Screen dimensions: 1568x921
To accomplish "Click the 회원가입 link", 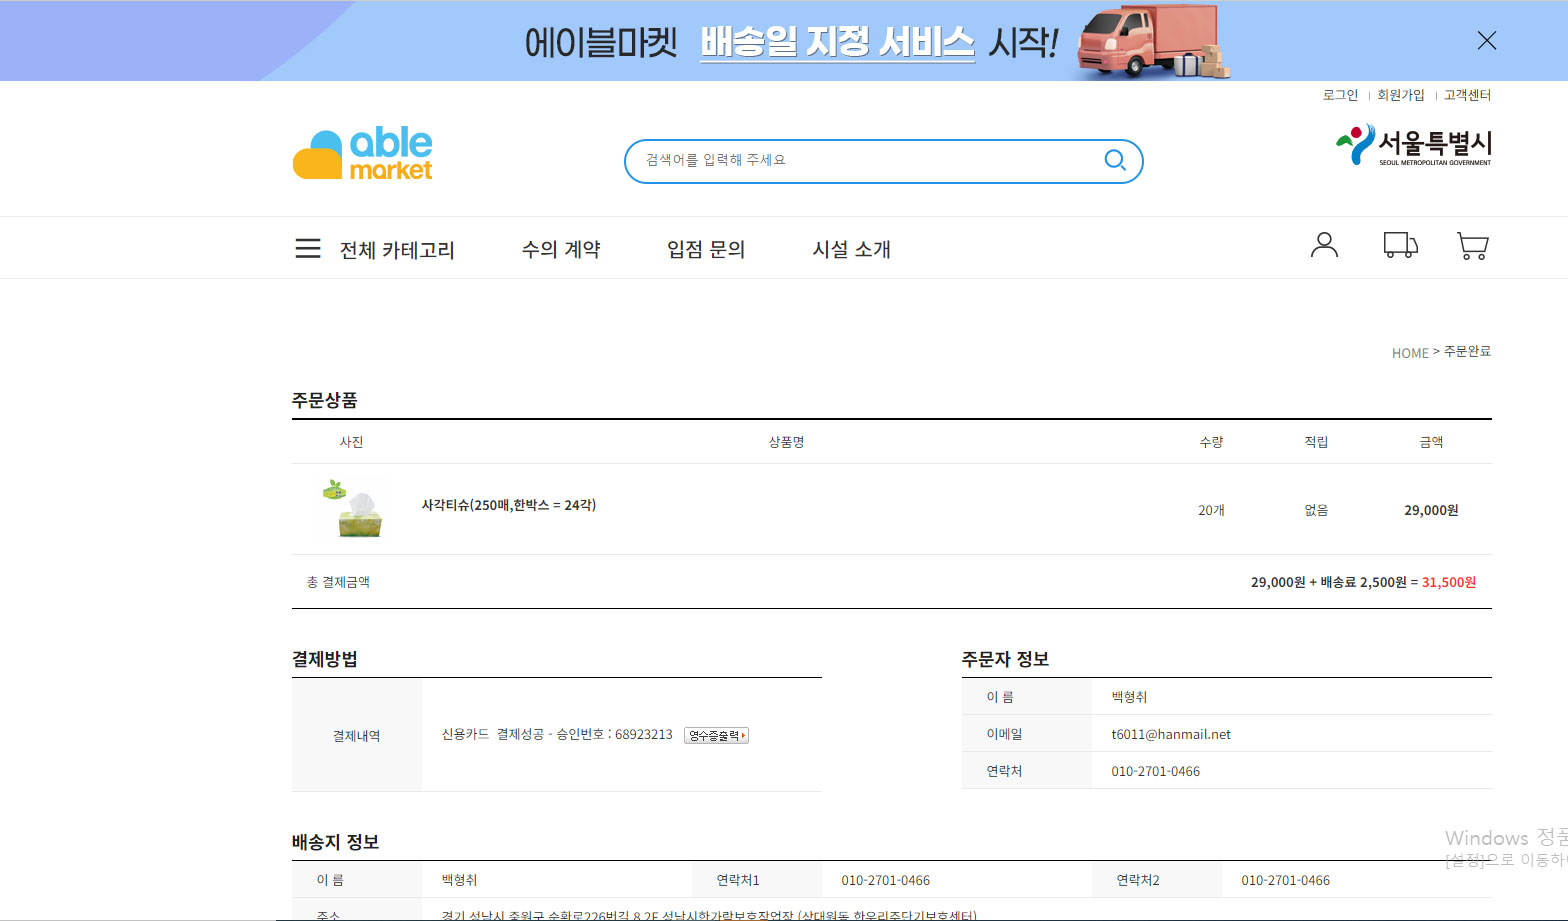I will pos(1400,95).
